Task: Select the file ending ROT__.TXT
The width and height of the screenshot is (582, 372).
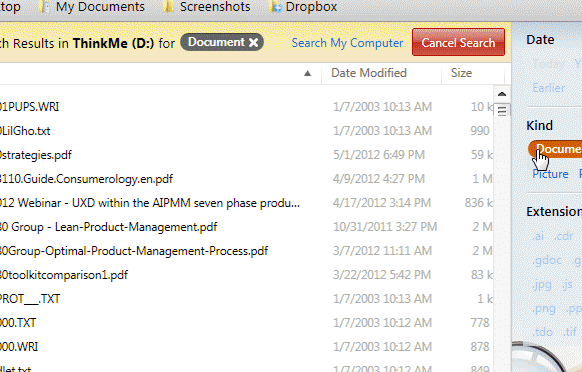Action: (30, 299)
